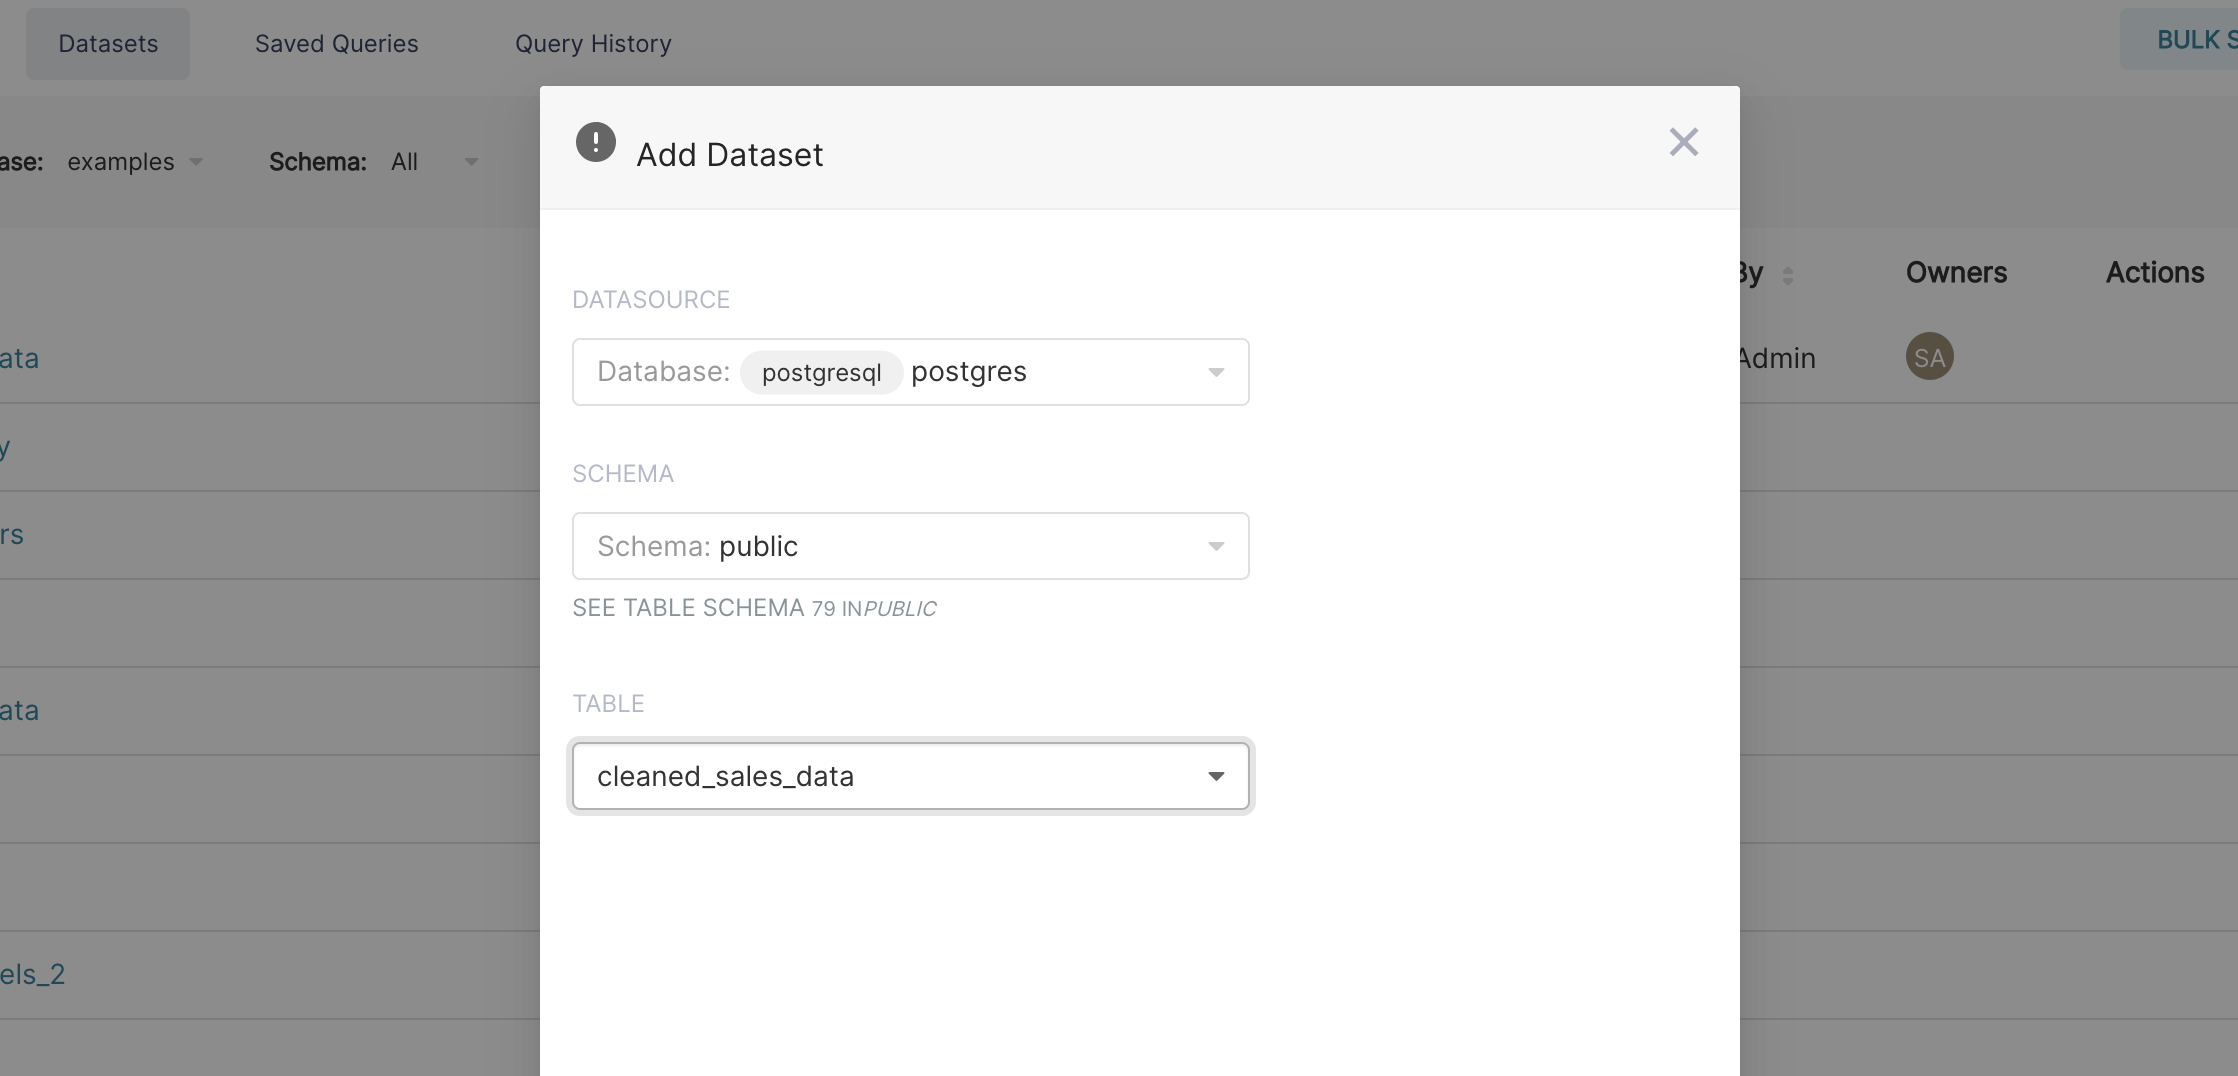Click the X to close the Add Dataset modal
Viewport: 2238px width, 1076px height.
pyautogui.click(x=1684, y=141)
